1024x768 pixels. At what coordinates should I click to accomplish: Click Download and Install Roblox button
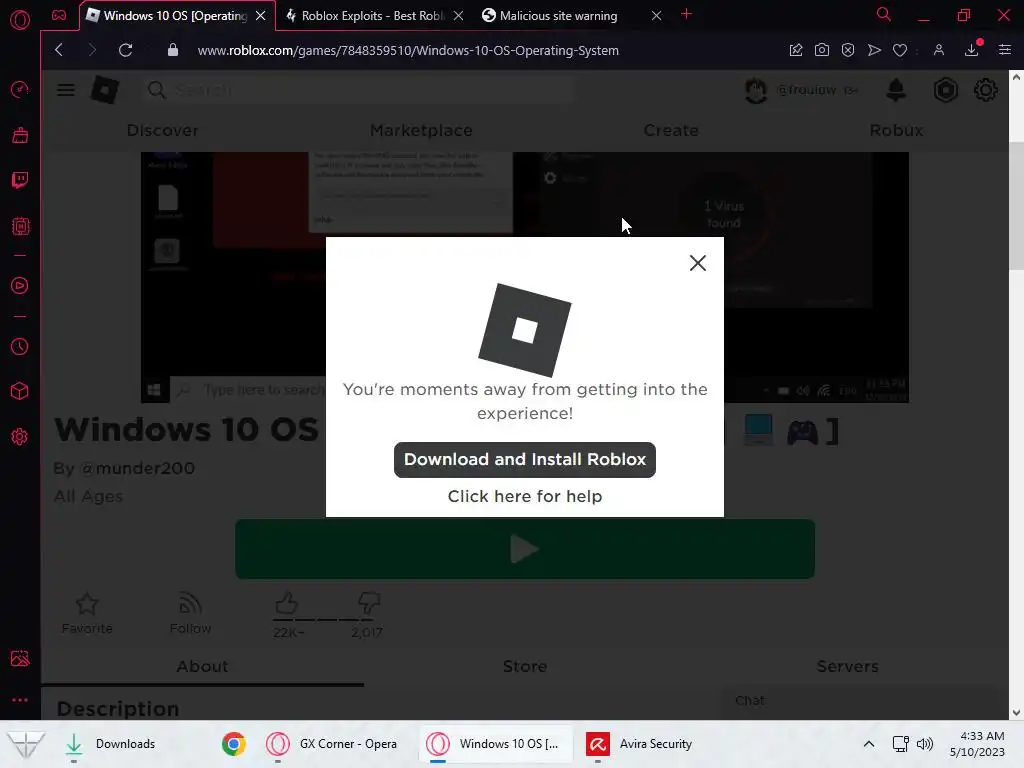click(524, 460)
